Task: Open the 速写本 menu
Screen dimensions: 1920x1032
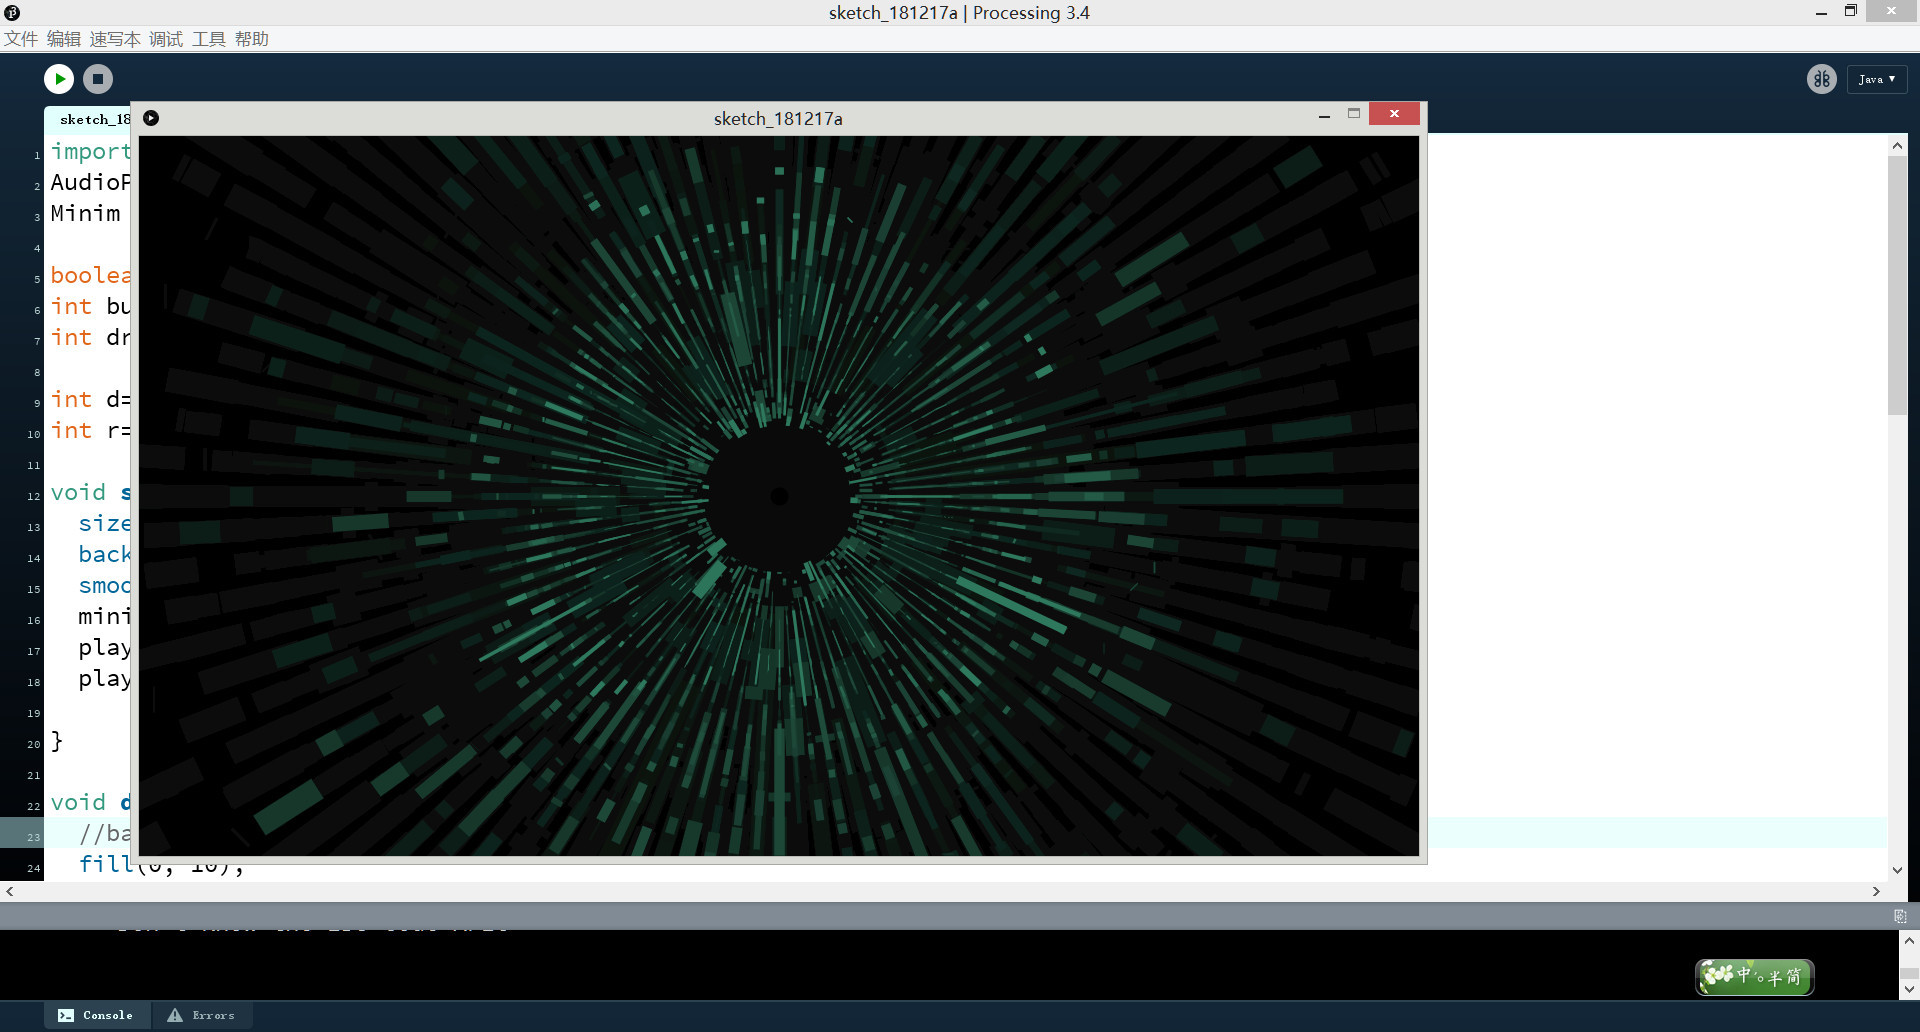Action: 115,39
